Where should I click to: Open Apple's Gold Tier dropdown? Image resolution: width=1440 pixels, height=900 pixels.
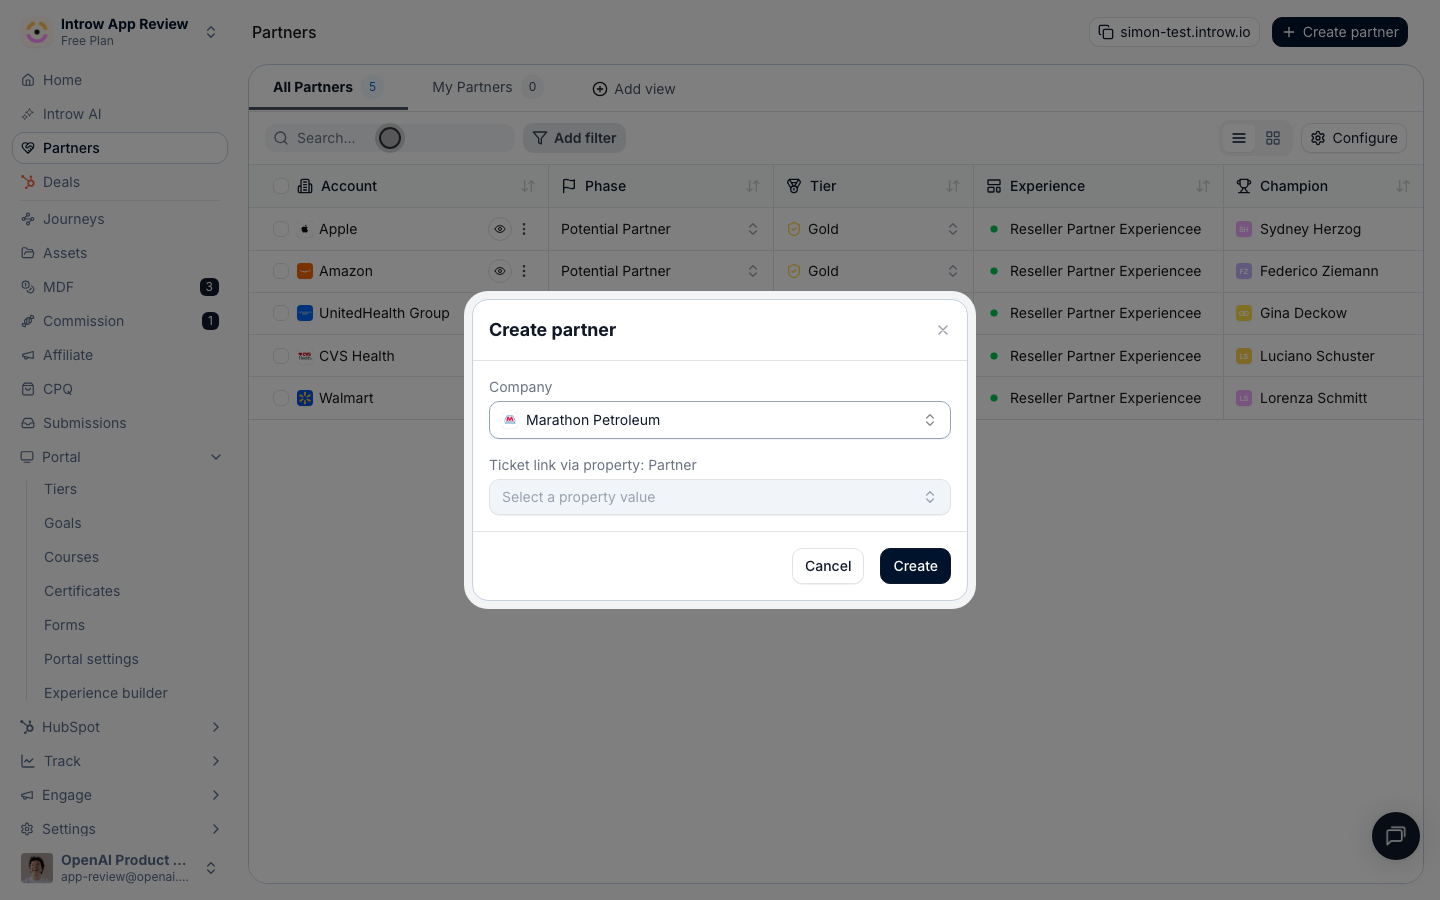873,229
